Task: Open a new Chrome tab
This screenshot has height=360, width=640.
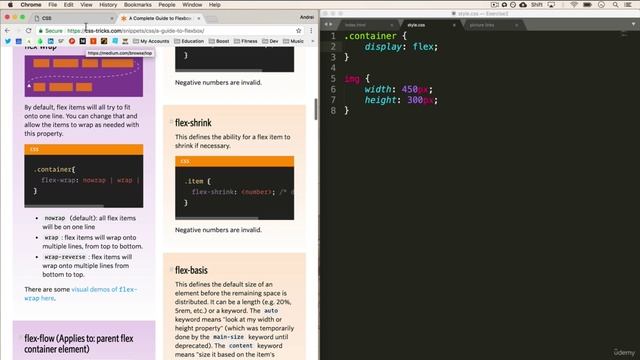Action: 211,19
